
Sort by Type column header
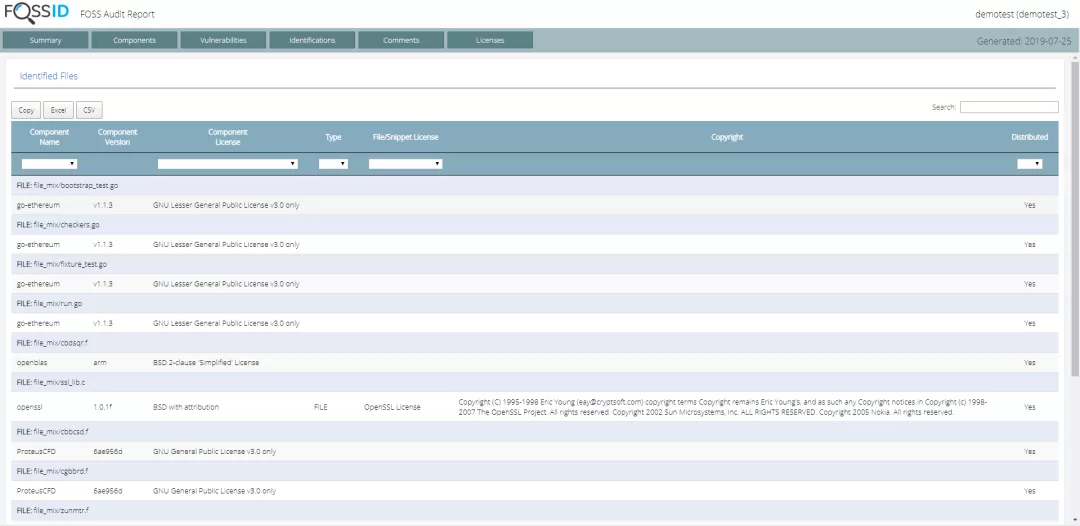tap(333, 137)
